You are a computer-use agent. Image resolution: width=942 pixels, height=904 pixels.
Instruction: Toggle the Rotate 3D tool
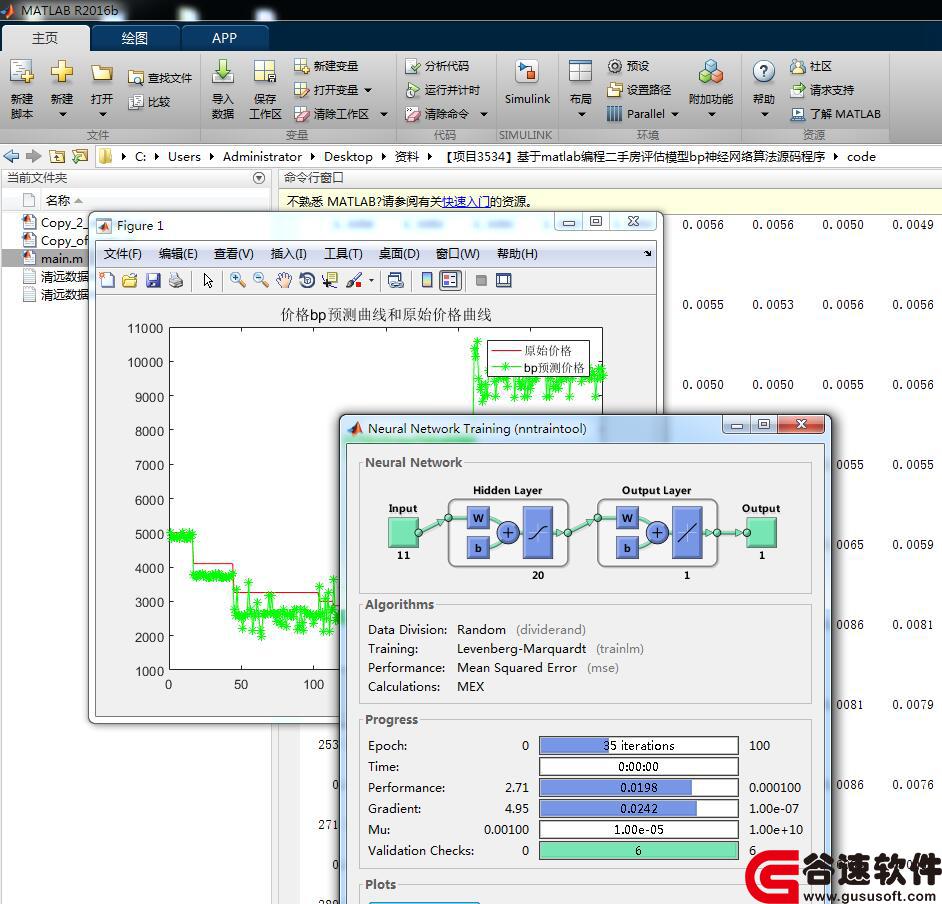[x=307, y=281]
